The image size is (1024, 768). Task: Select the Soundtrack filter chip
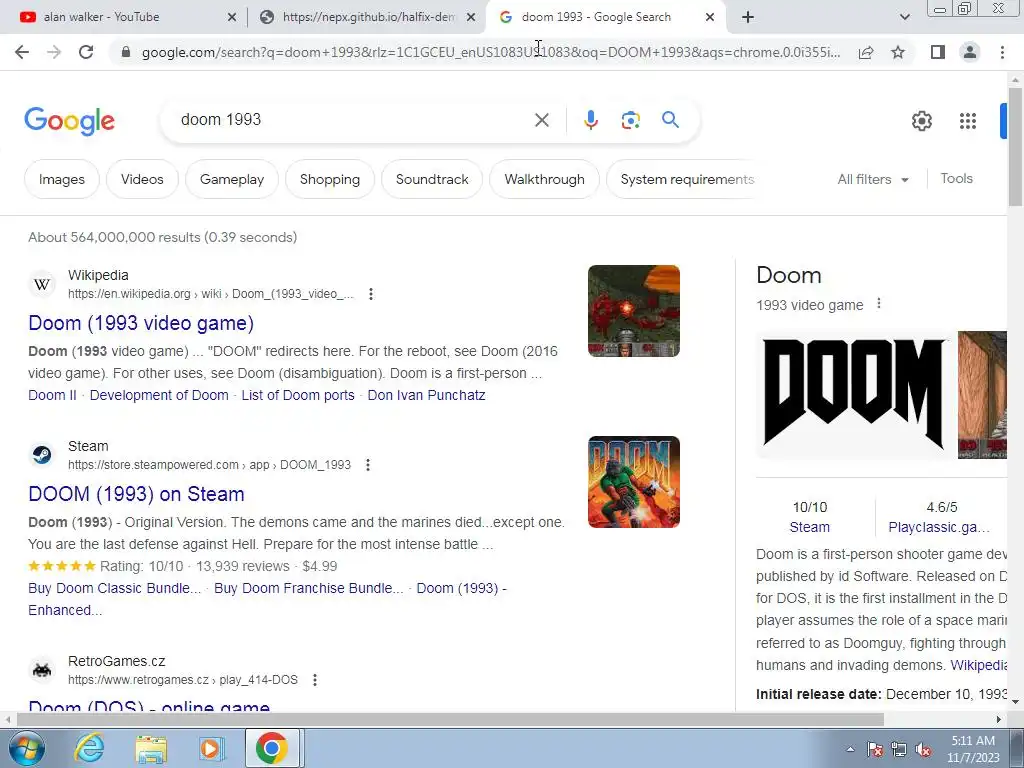point(432,180)
